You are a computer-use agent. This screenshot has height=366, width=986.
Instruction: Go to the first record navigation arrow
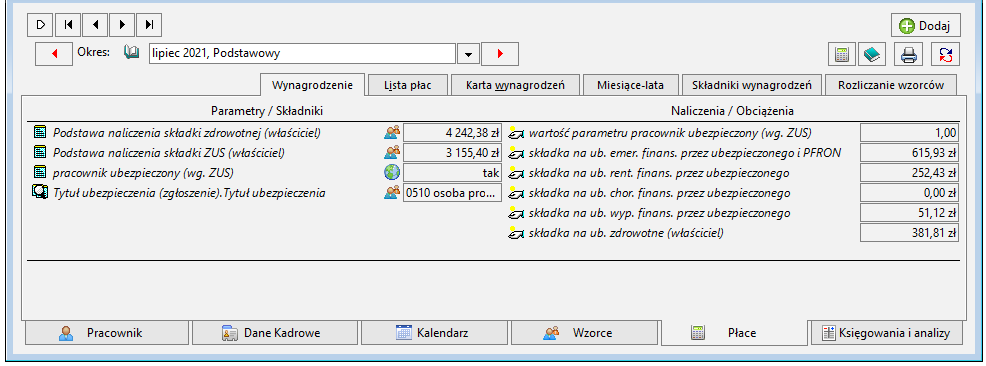69,25
